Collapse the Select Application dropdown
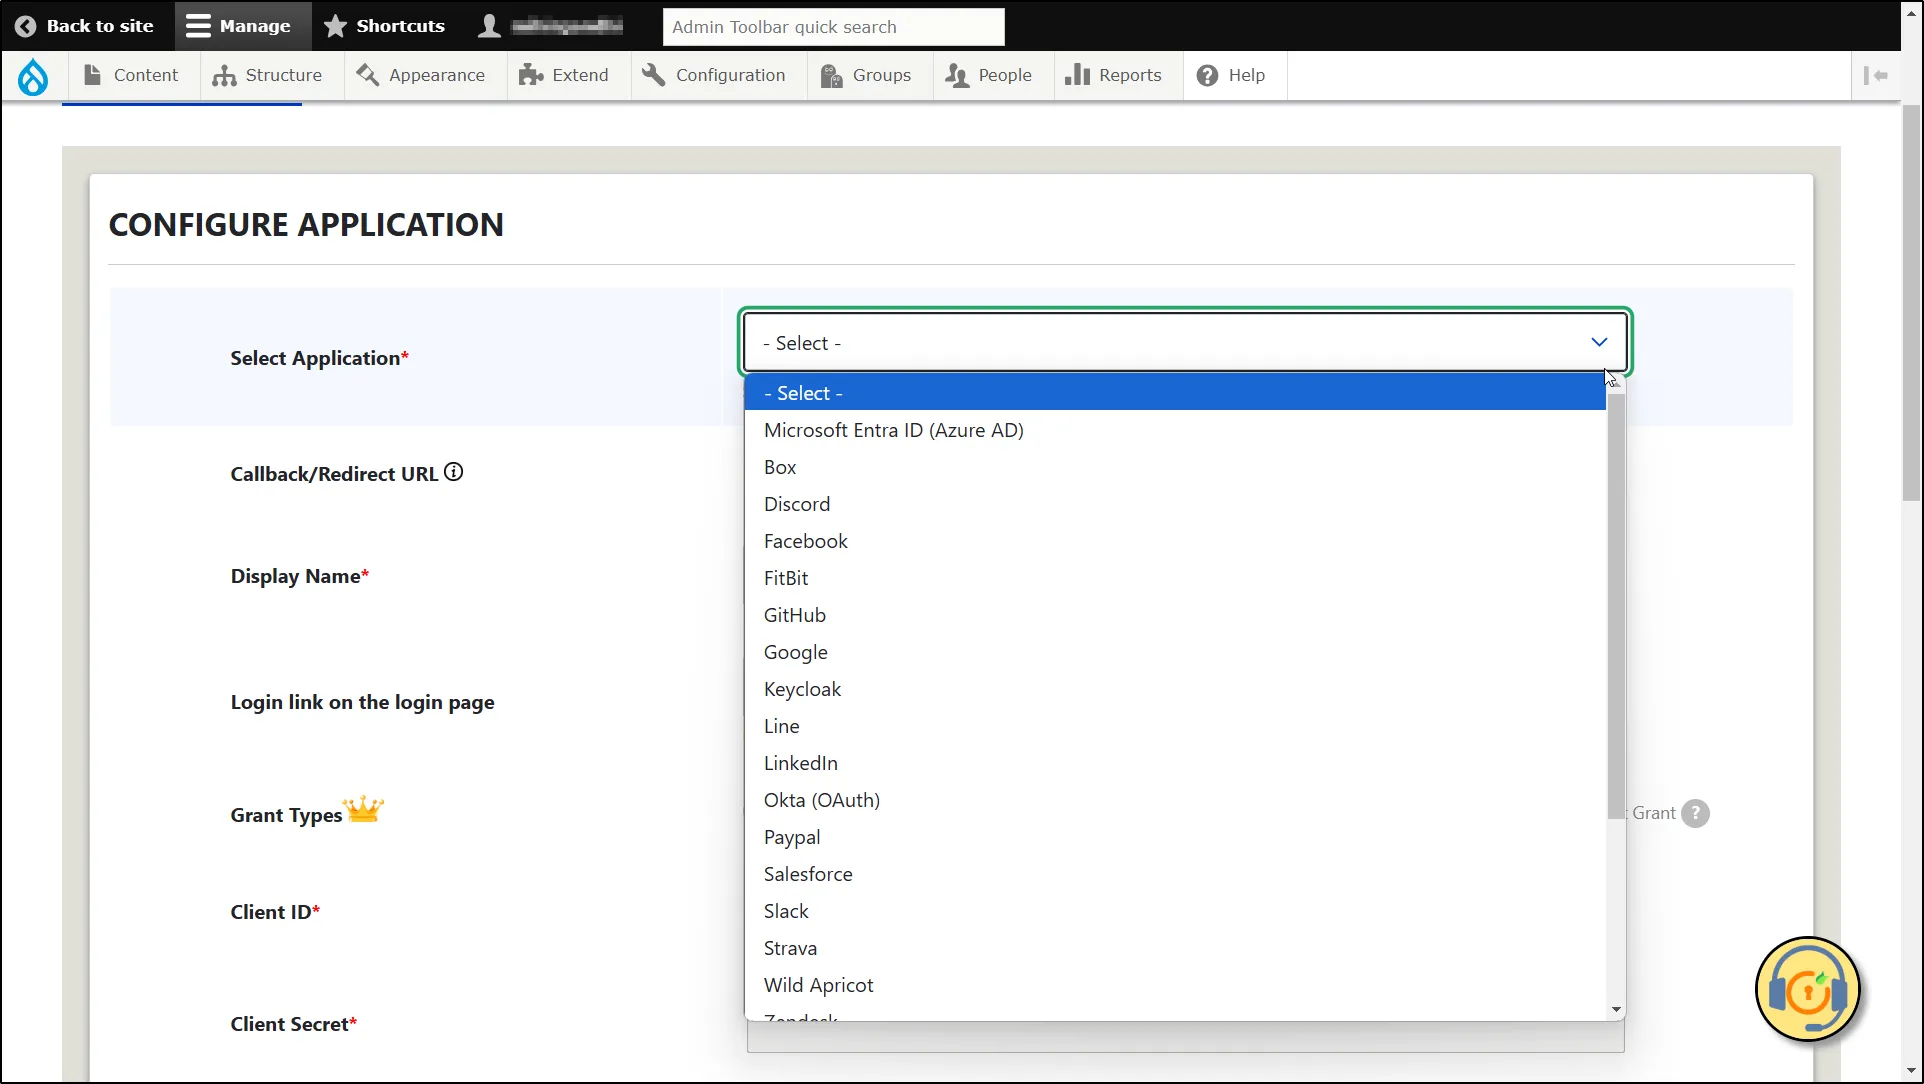1924x1084 pixels. 1186,342
